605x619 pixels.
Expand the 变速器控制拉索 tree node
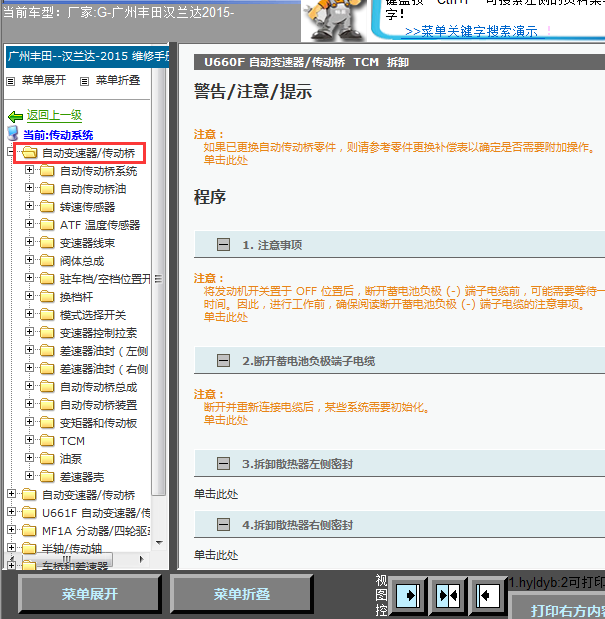(x=29, y=332)
